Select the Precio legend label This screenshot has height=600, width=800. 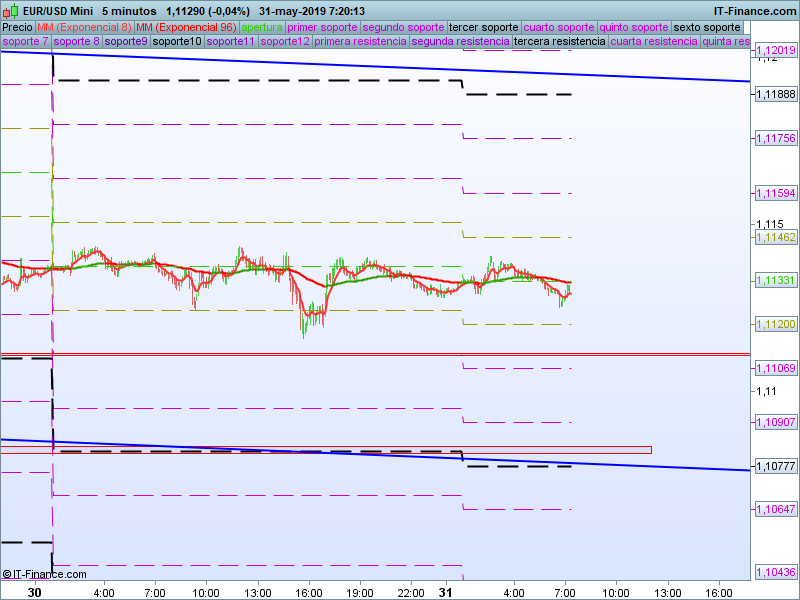pos(17,27)
